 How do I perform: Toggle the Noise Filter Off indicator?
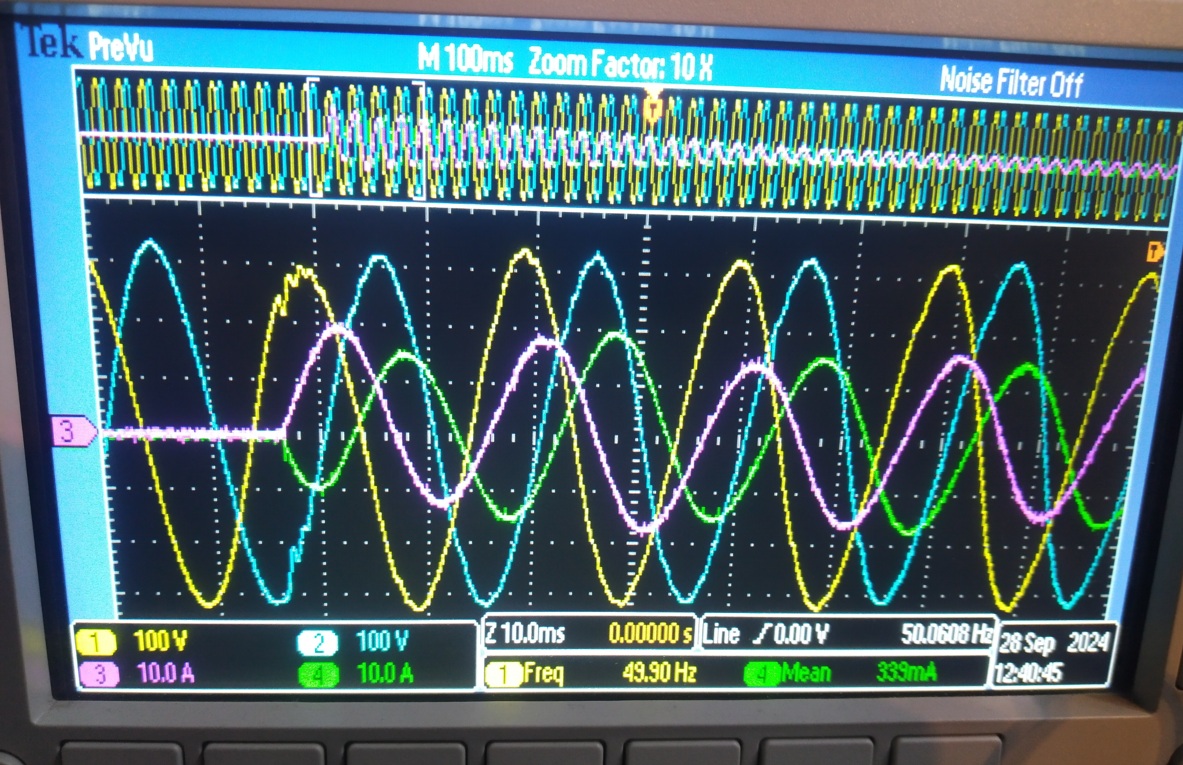tap(1010, 82)
